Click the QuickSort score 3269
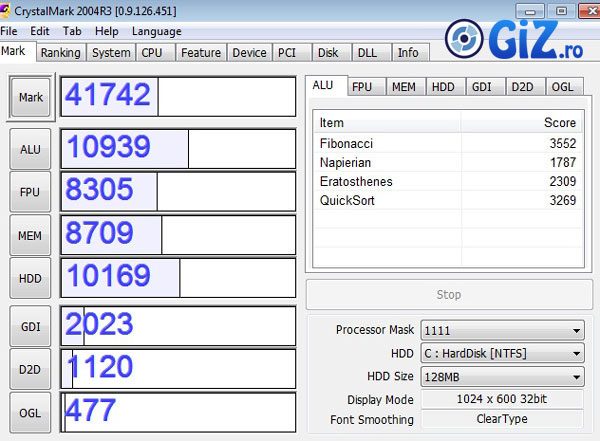The image size is (600, 441). click(x=562, y=200)
